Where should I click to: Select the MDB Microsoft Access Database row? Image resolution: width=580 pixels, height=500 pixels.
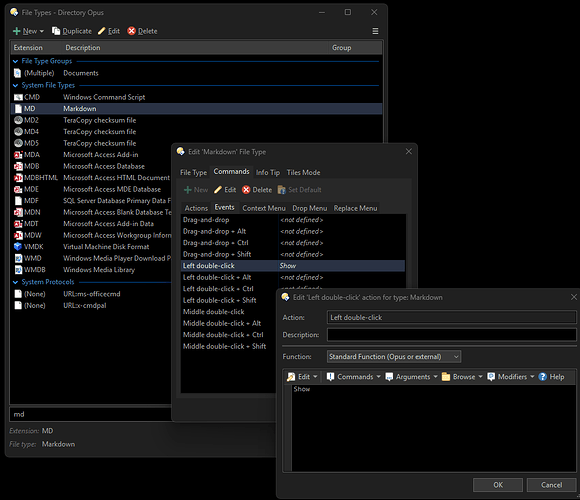[x=92, y=166]
